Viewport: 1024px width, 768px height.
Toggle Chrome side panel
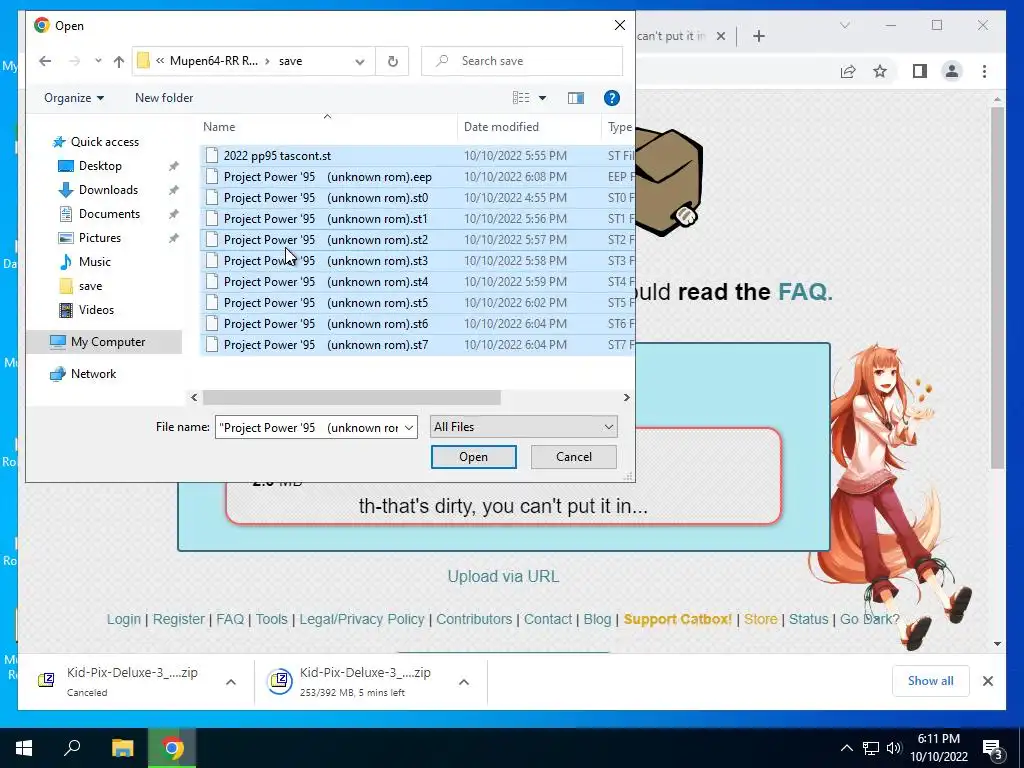(920, 71)
